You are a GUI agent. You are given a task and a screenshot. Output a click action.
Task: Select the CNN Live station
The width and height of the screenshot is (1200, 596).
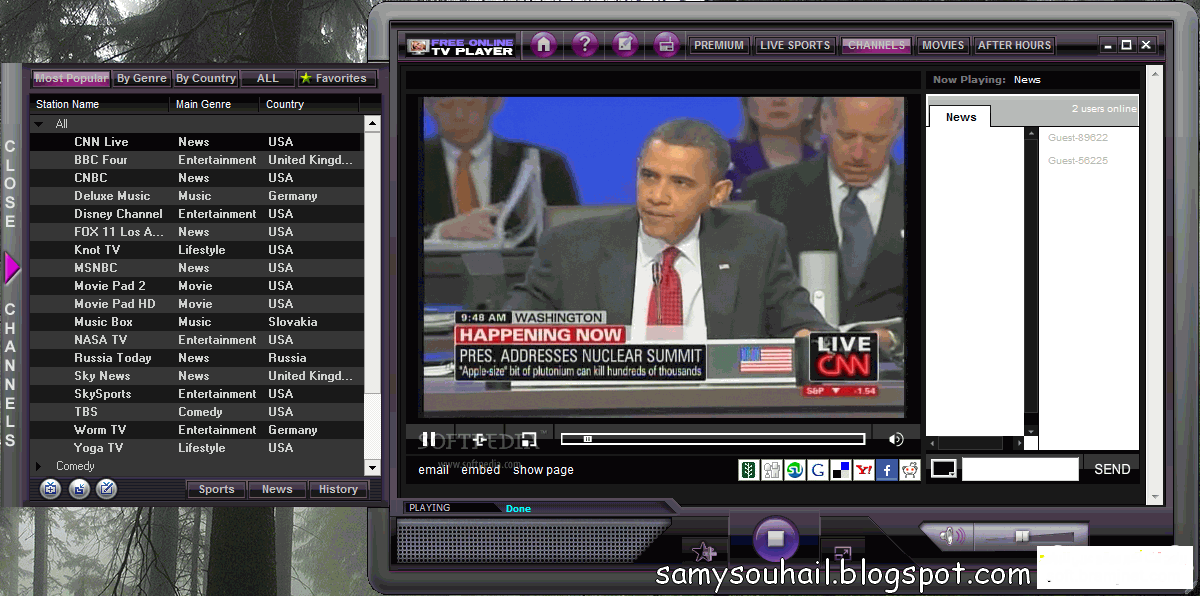click(x=196, y=142)
